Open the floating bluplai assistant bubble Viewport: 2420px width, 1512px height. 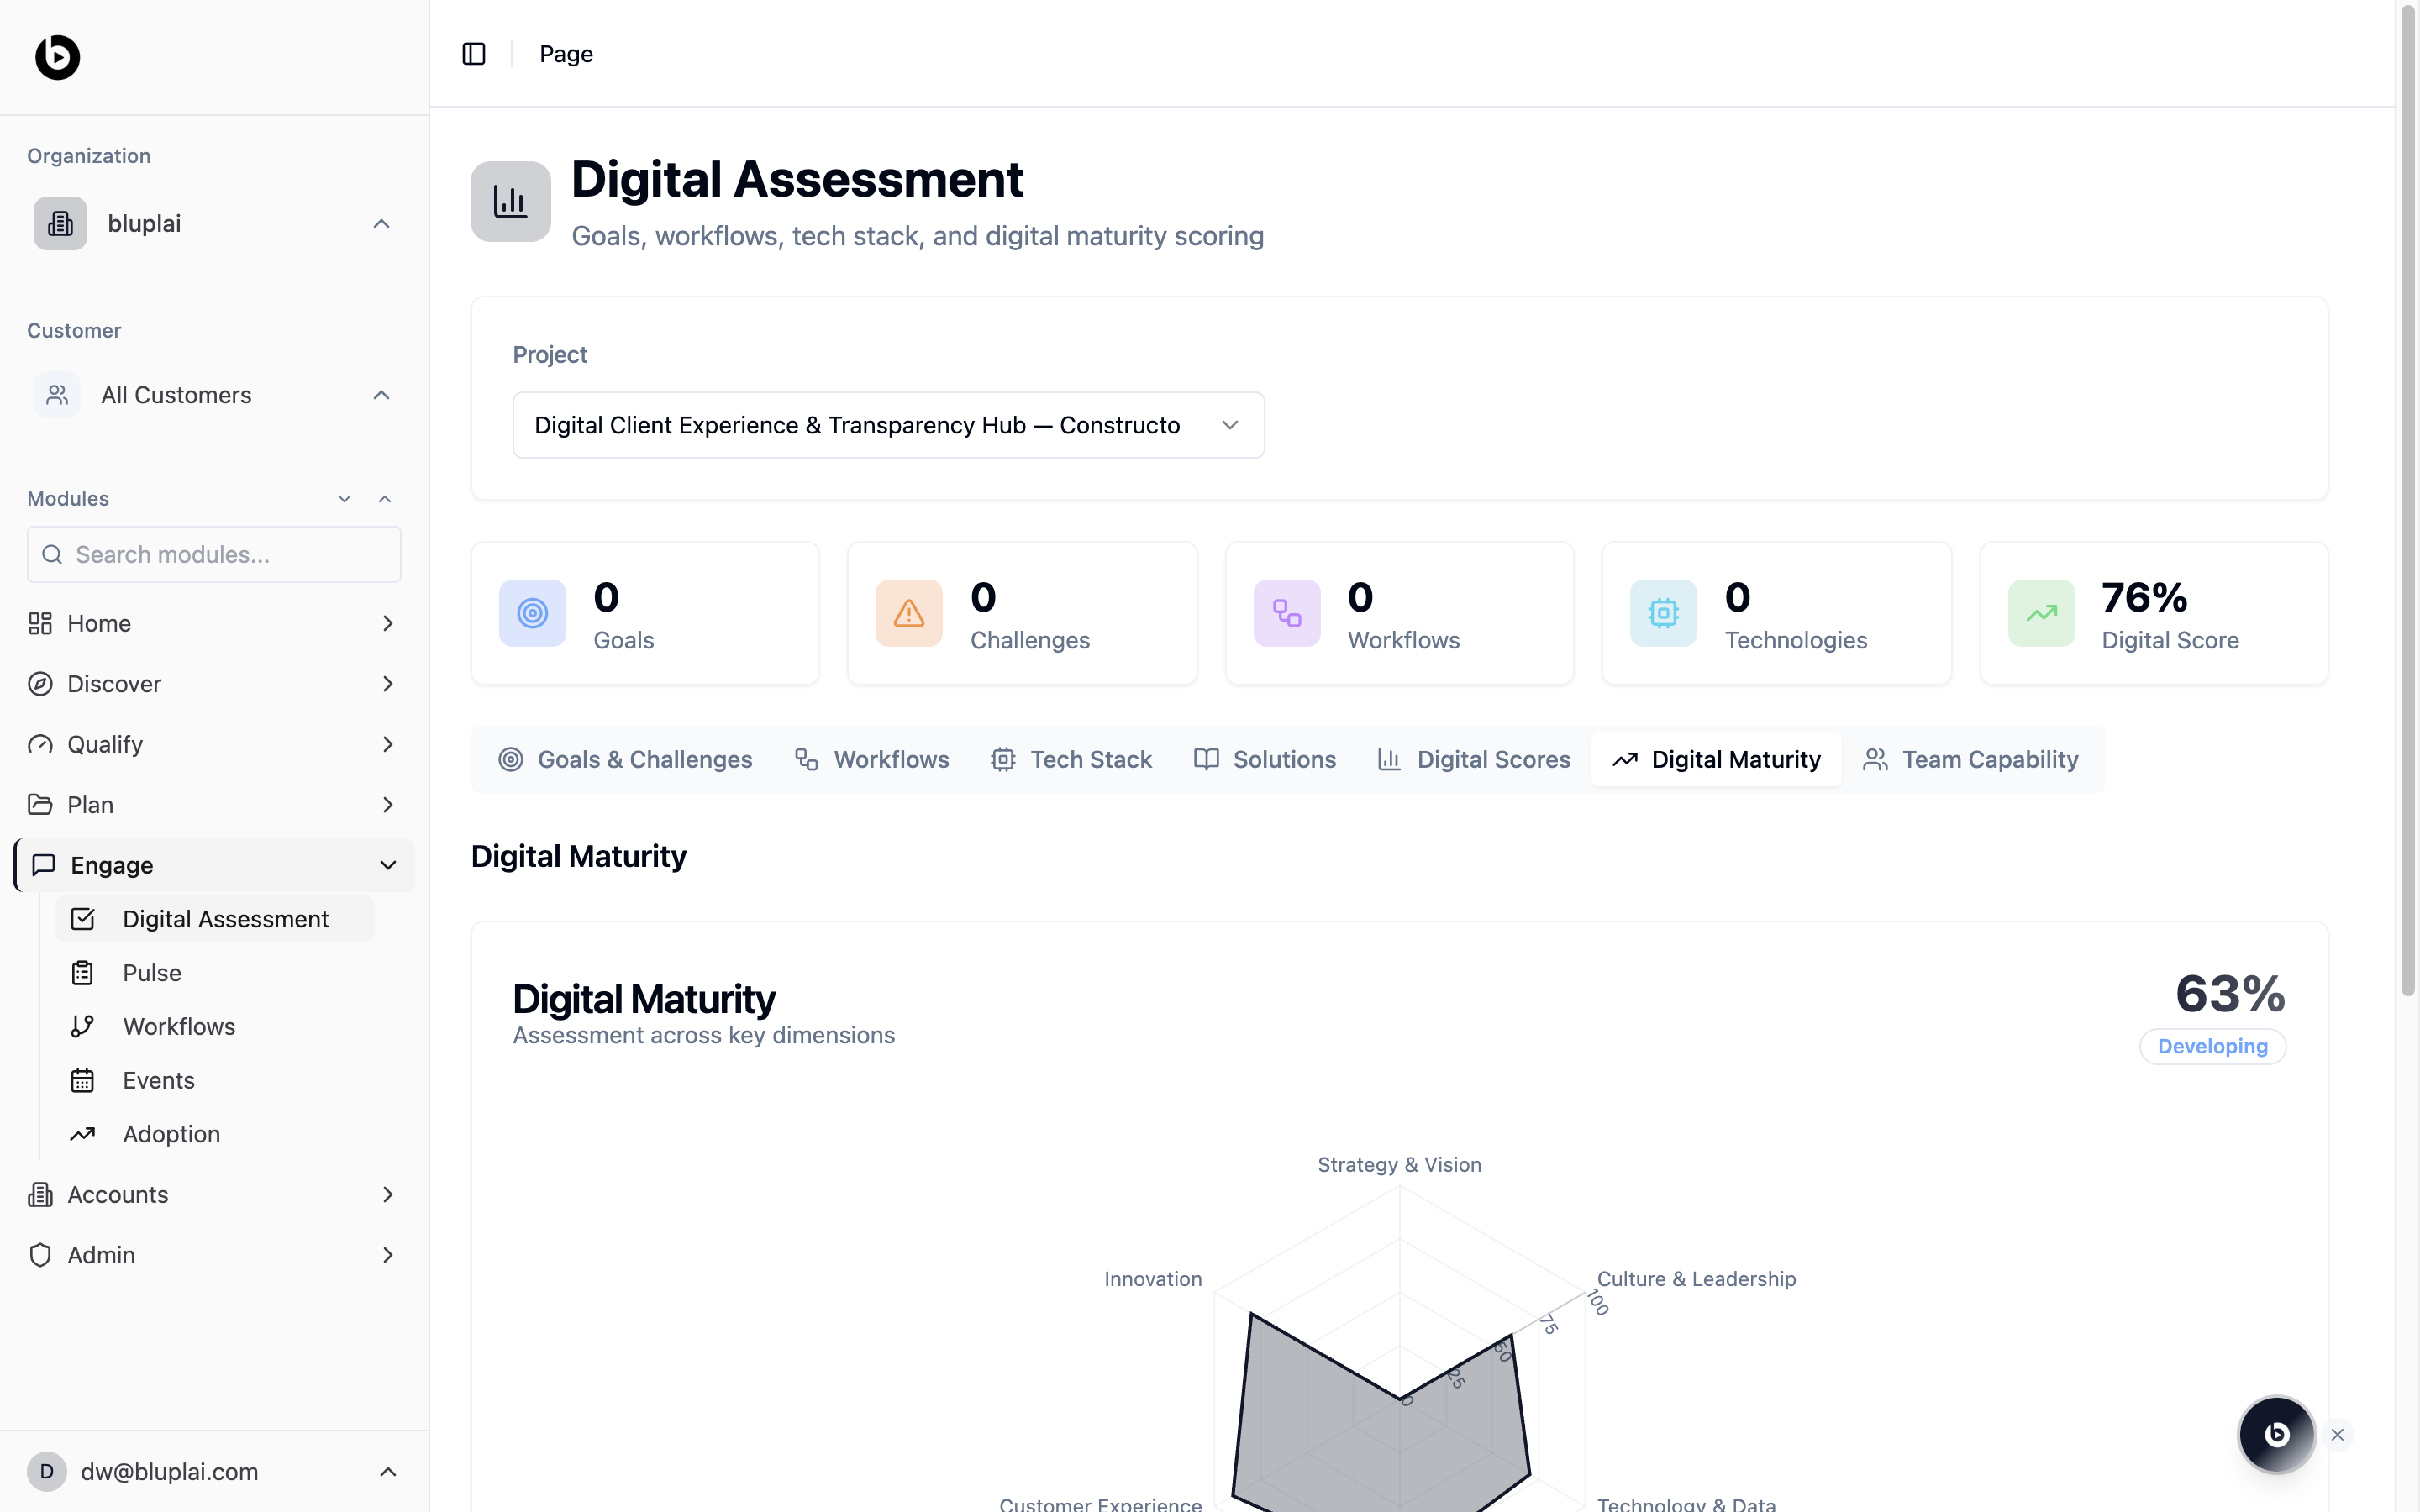[x=2275, y=1434]
